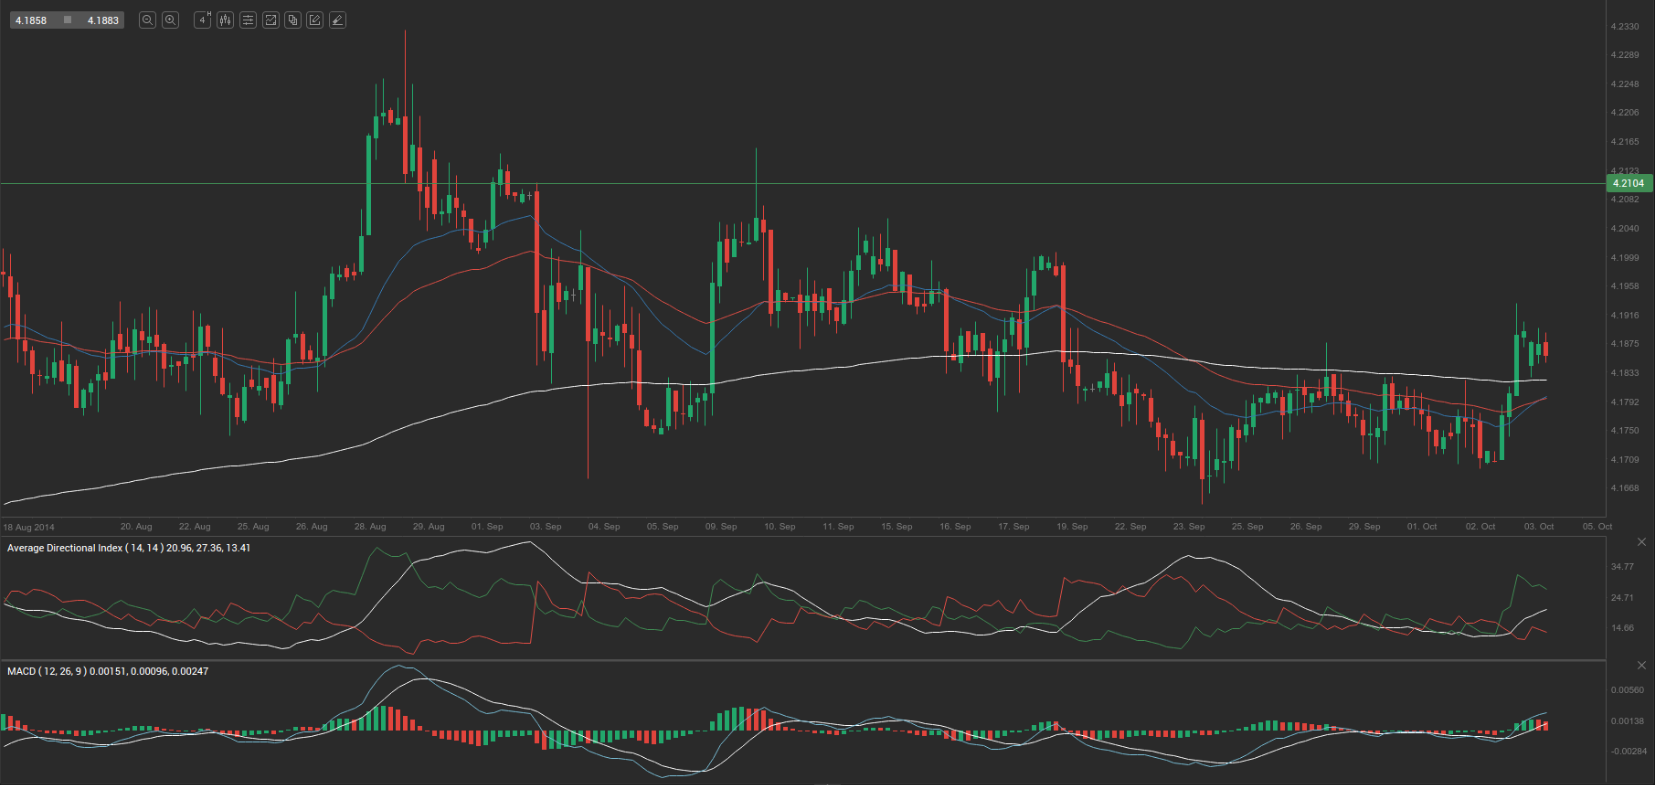Close the Average Directional Index panel
1655x785 pixels.
tap(1641, 542)
